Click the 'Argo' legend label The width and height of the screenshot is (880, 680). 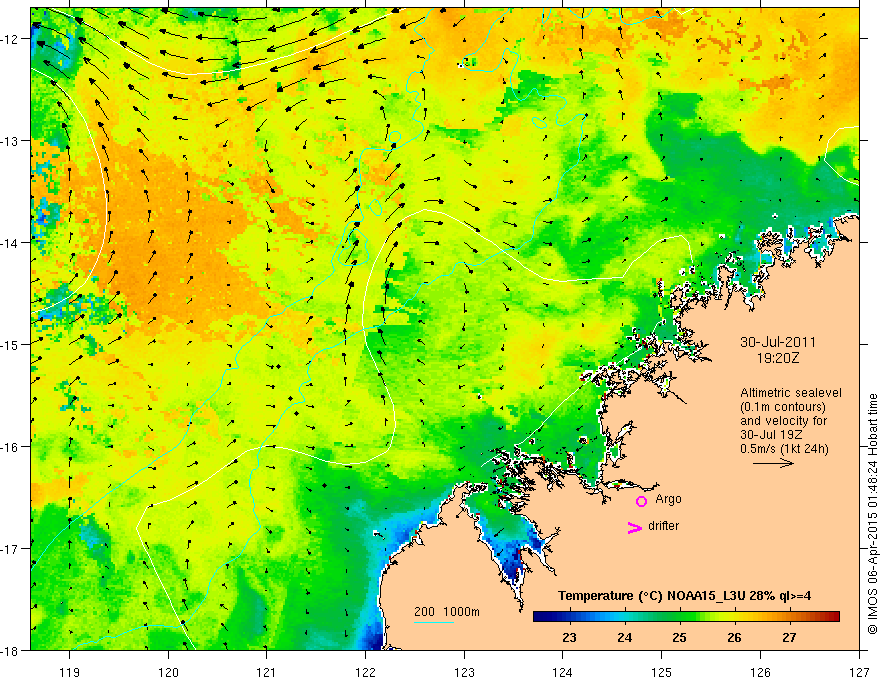coord(668,499)
